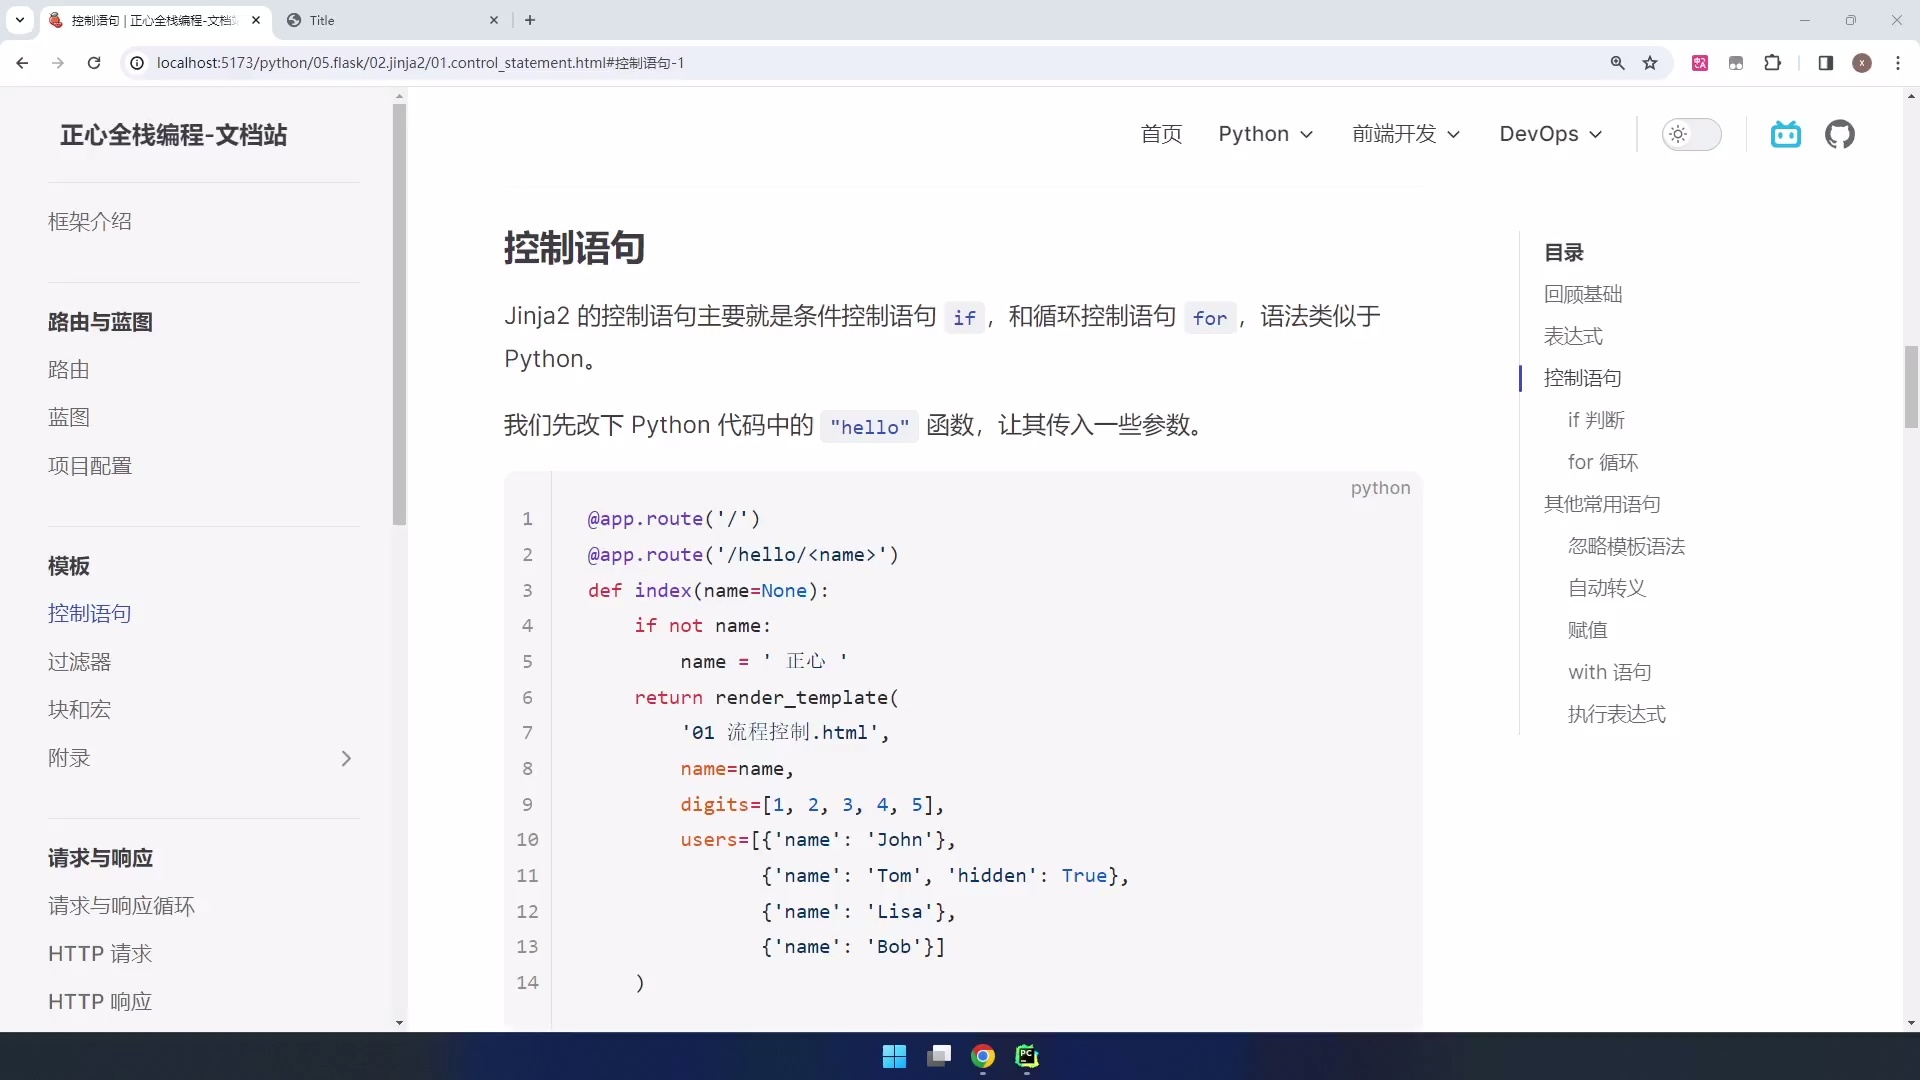Click the zoom magnifier icon in the toolbar
The image size is (1920, 1080).
click(x=1617, y=62)
